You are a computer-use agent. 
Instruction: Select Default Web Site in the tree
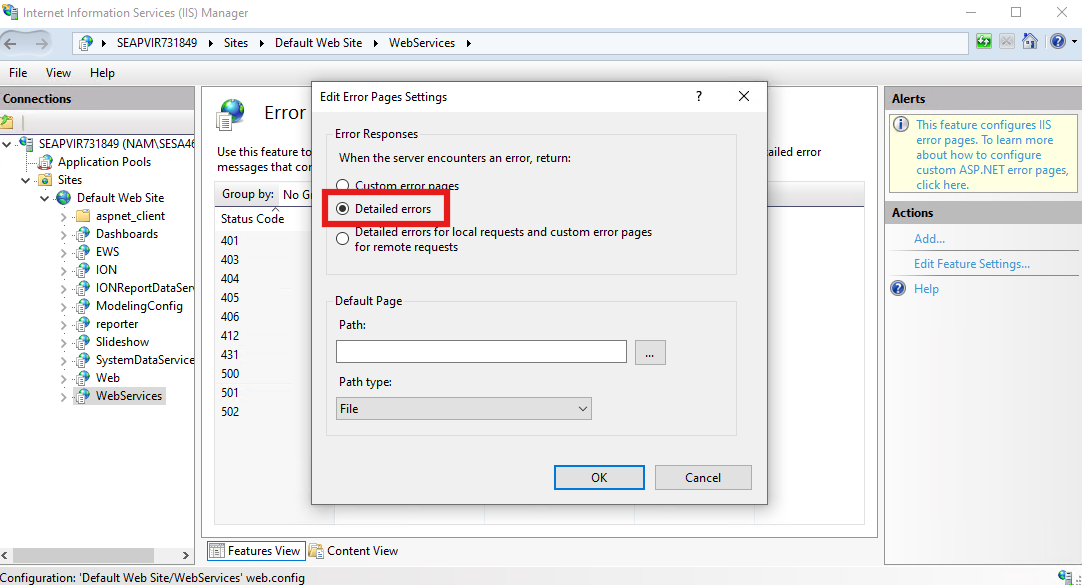pyautogui.click(x=120, y=197)
